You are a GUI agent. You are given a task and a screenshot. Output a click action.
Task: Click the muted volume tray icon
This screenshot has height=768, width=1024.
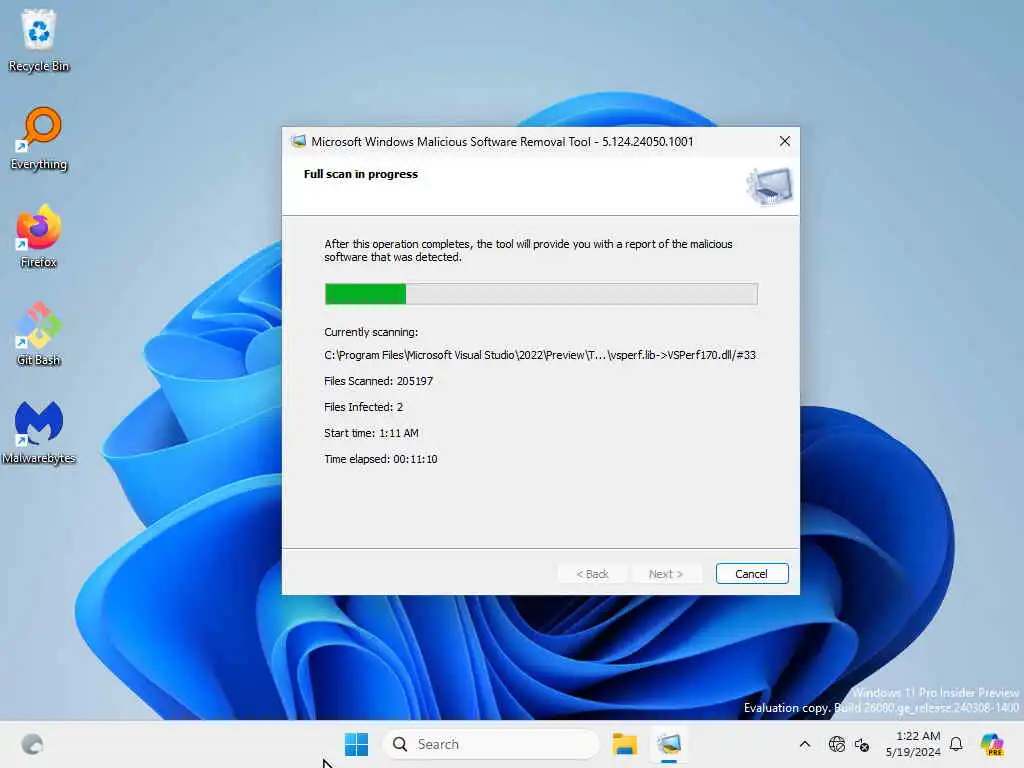point(862,744)
